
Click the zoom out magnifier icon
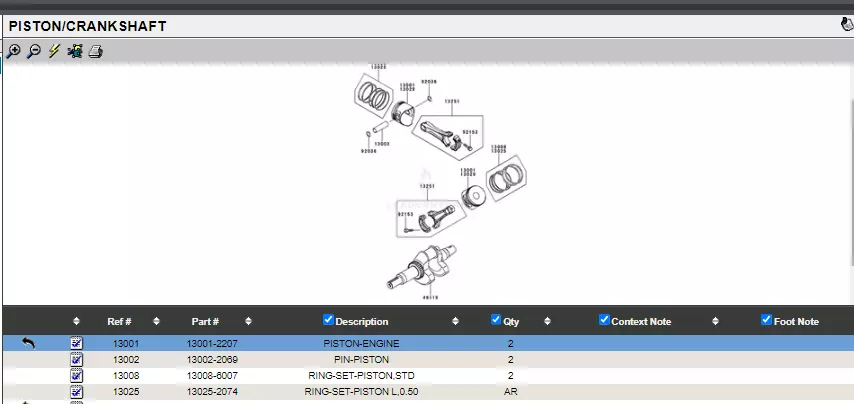(x=33, y=52)
